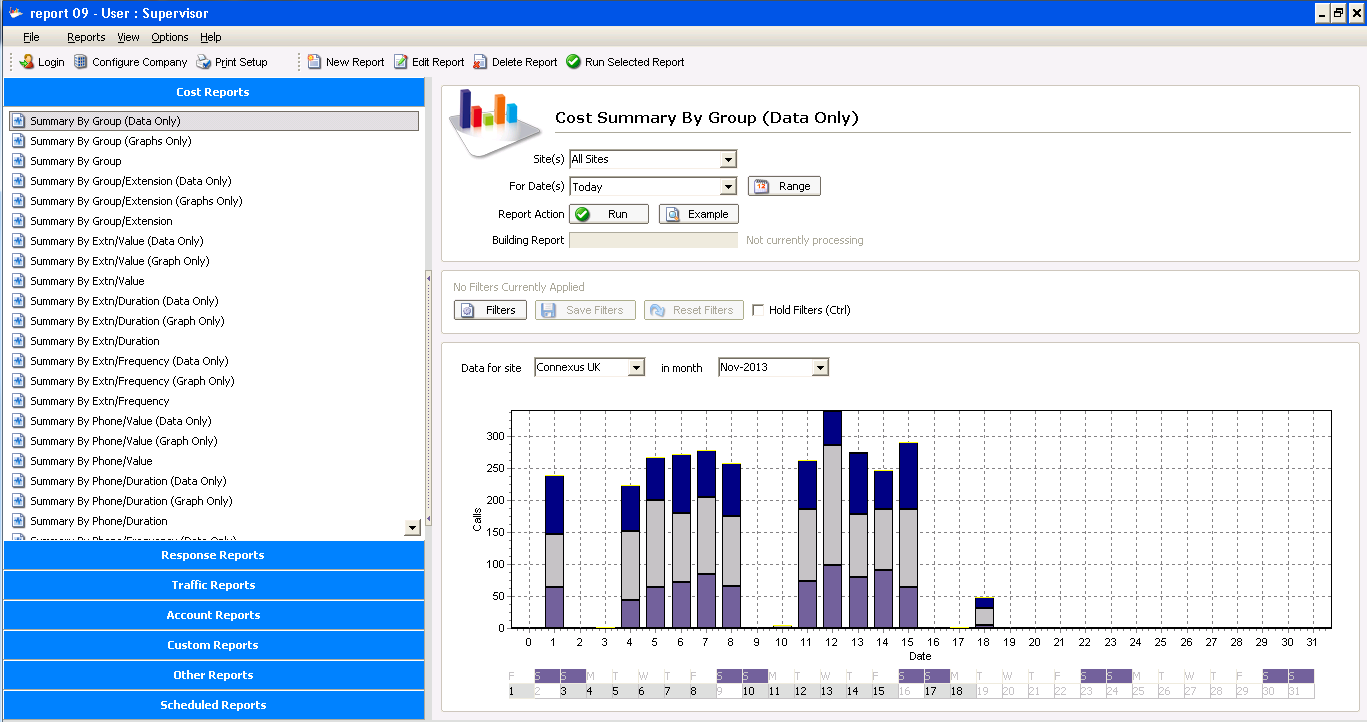
Task: Expand the Custom Reports section
Action: click(214, 645)
